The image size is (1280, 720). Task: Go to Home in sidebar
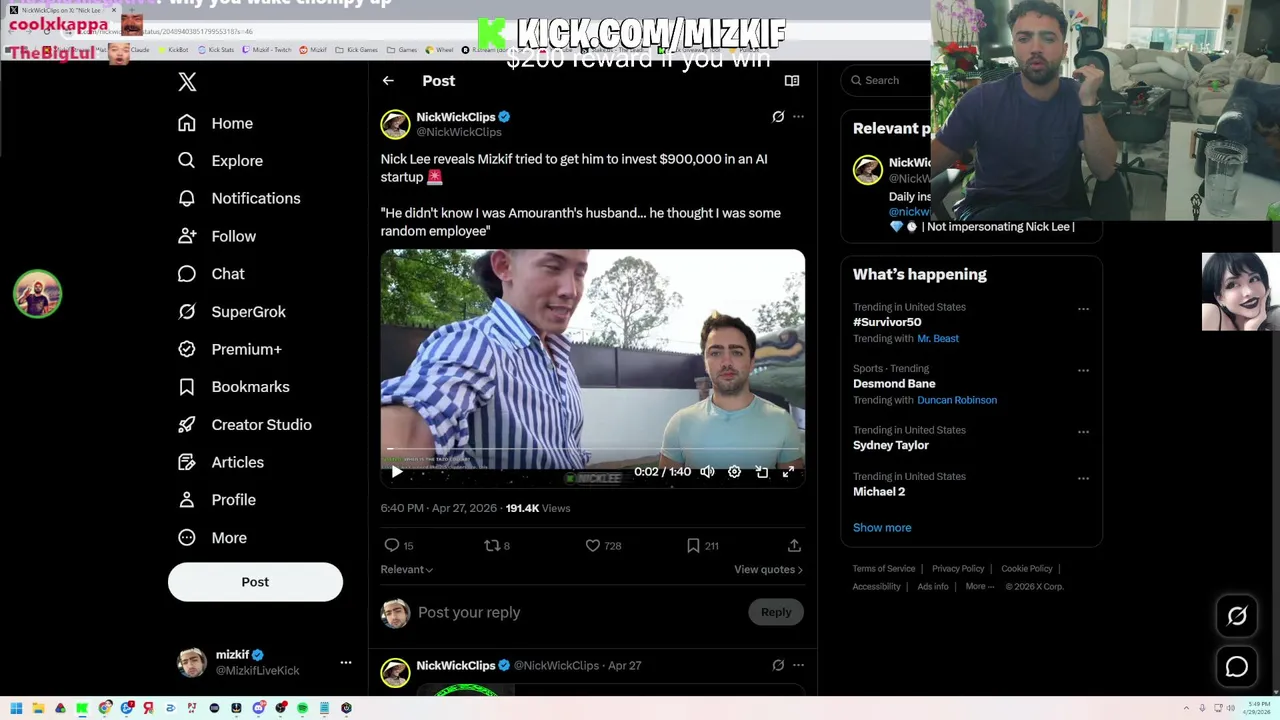click(216, 123)
